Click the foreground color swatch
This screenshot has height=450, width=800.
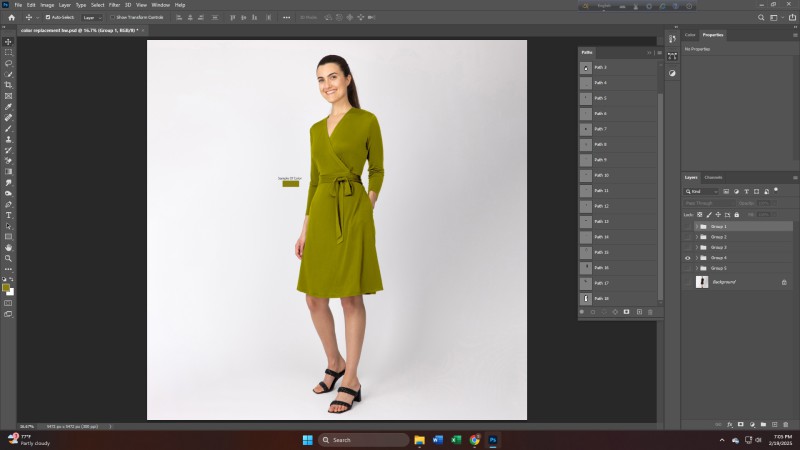tap(6, 287)
